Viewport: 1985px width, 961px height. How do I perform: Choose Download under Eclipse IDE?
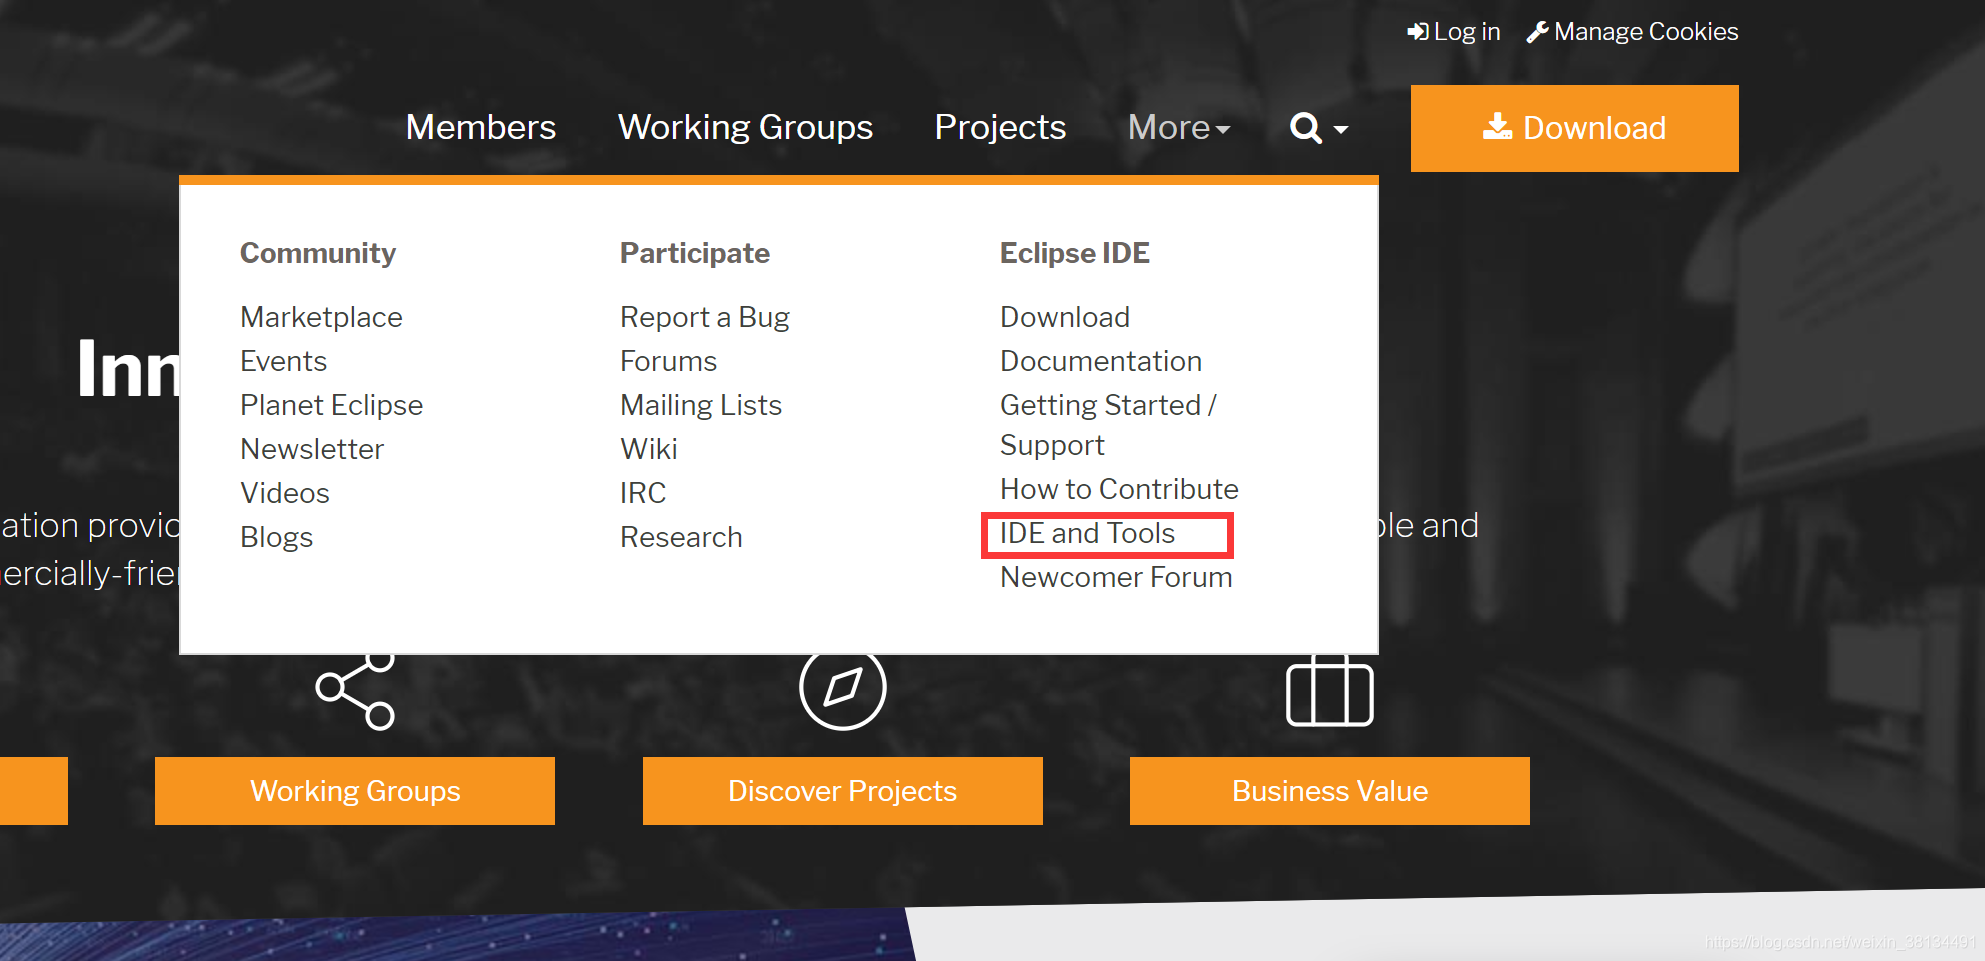[x=1064, y=317]
